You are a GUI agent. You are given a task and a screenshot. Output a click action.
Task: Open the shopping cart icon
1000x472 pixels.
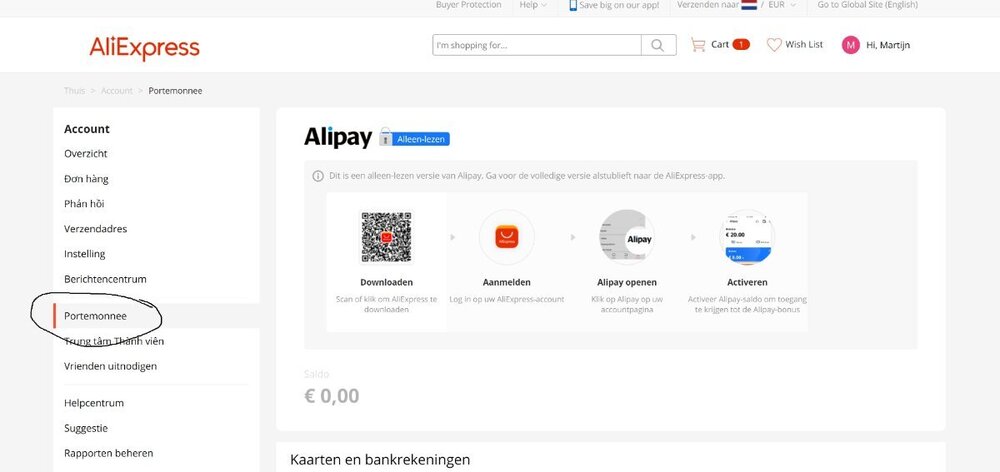click(698, 45)
